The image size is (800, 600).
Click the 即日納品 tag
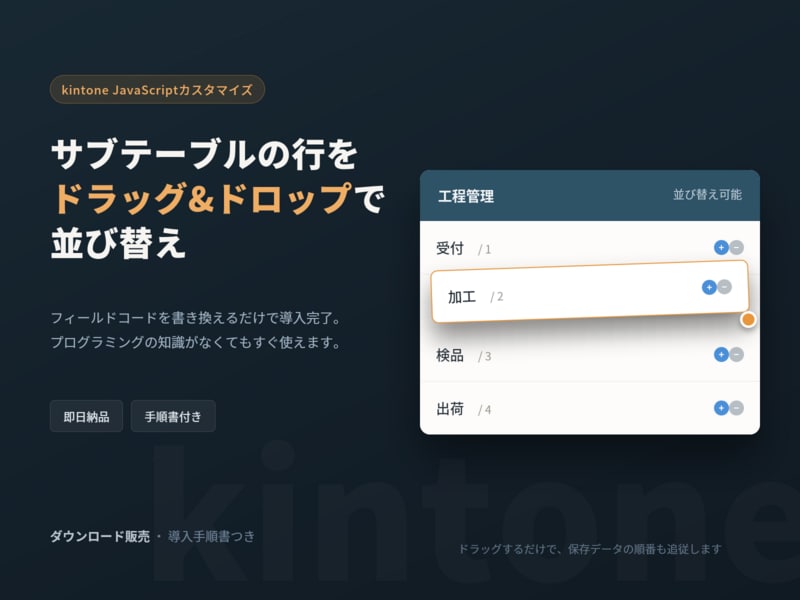coord(86,416)
